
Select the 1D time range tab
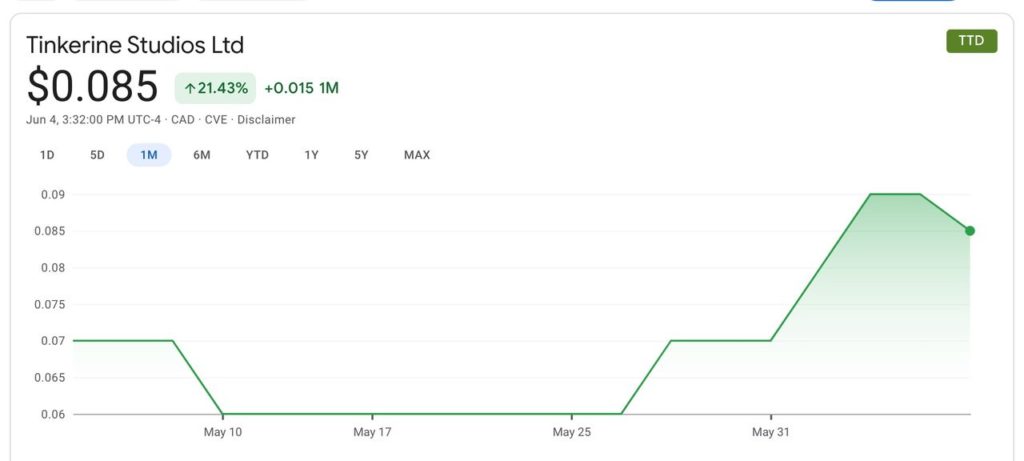point(47,155)
